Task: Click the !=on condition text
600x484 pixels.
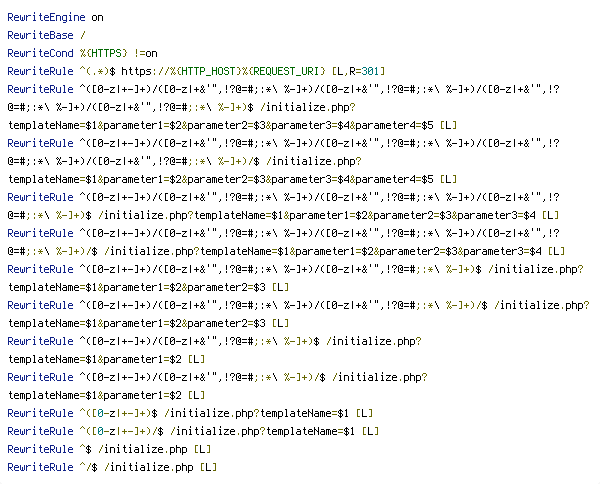Action: [145, 54]
